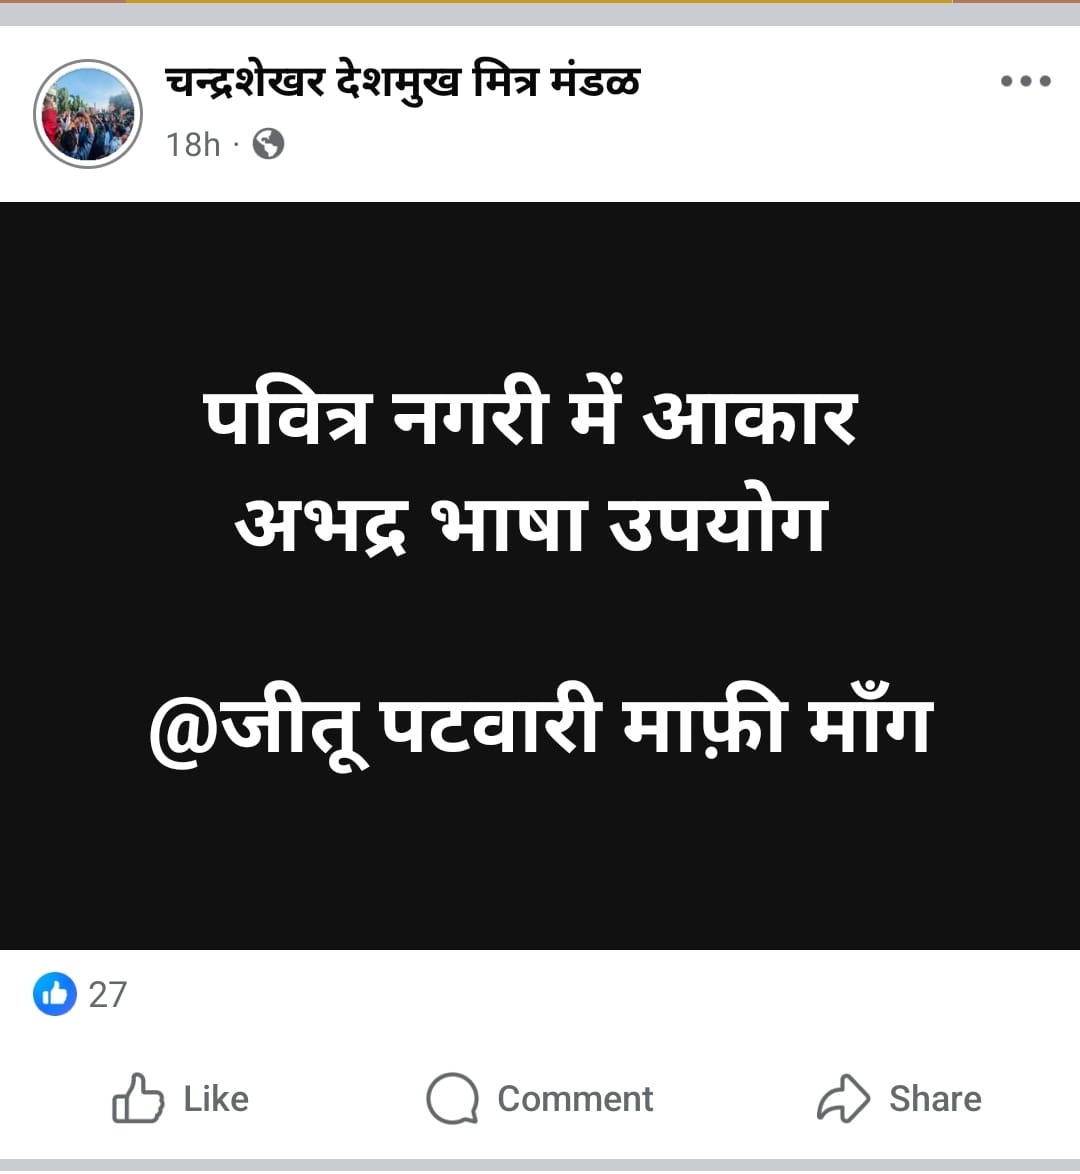The width and height of the screenshot is (1080, 1174).
Task: Click the thumbs-up Like icon
Action: point(138,1098)
